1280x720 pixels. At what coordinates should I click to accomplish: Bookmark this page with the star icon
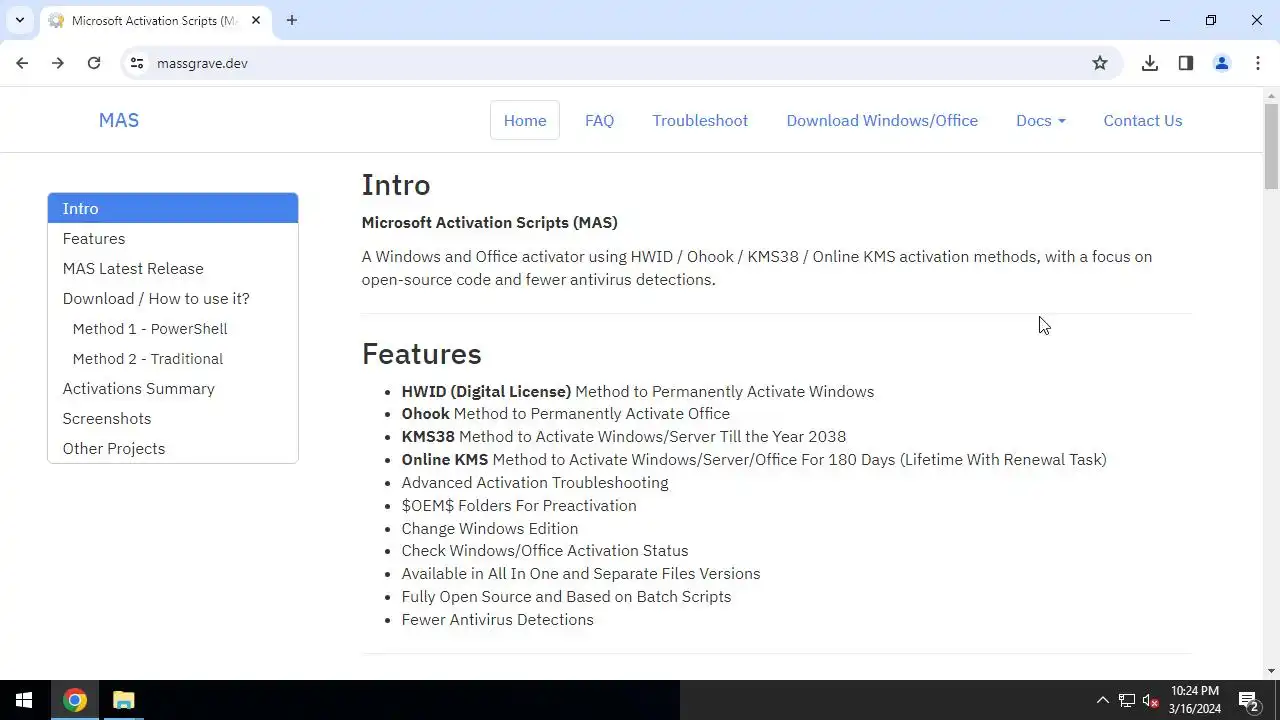coord(1100,63)
